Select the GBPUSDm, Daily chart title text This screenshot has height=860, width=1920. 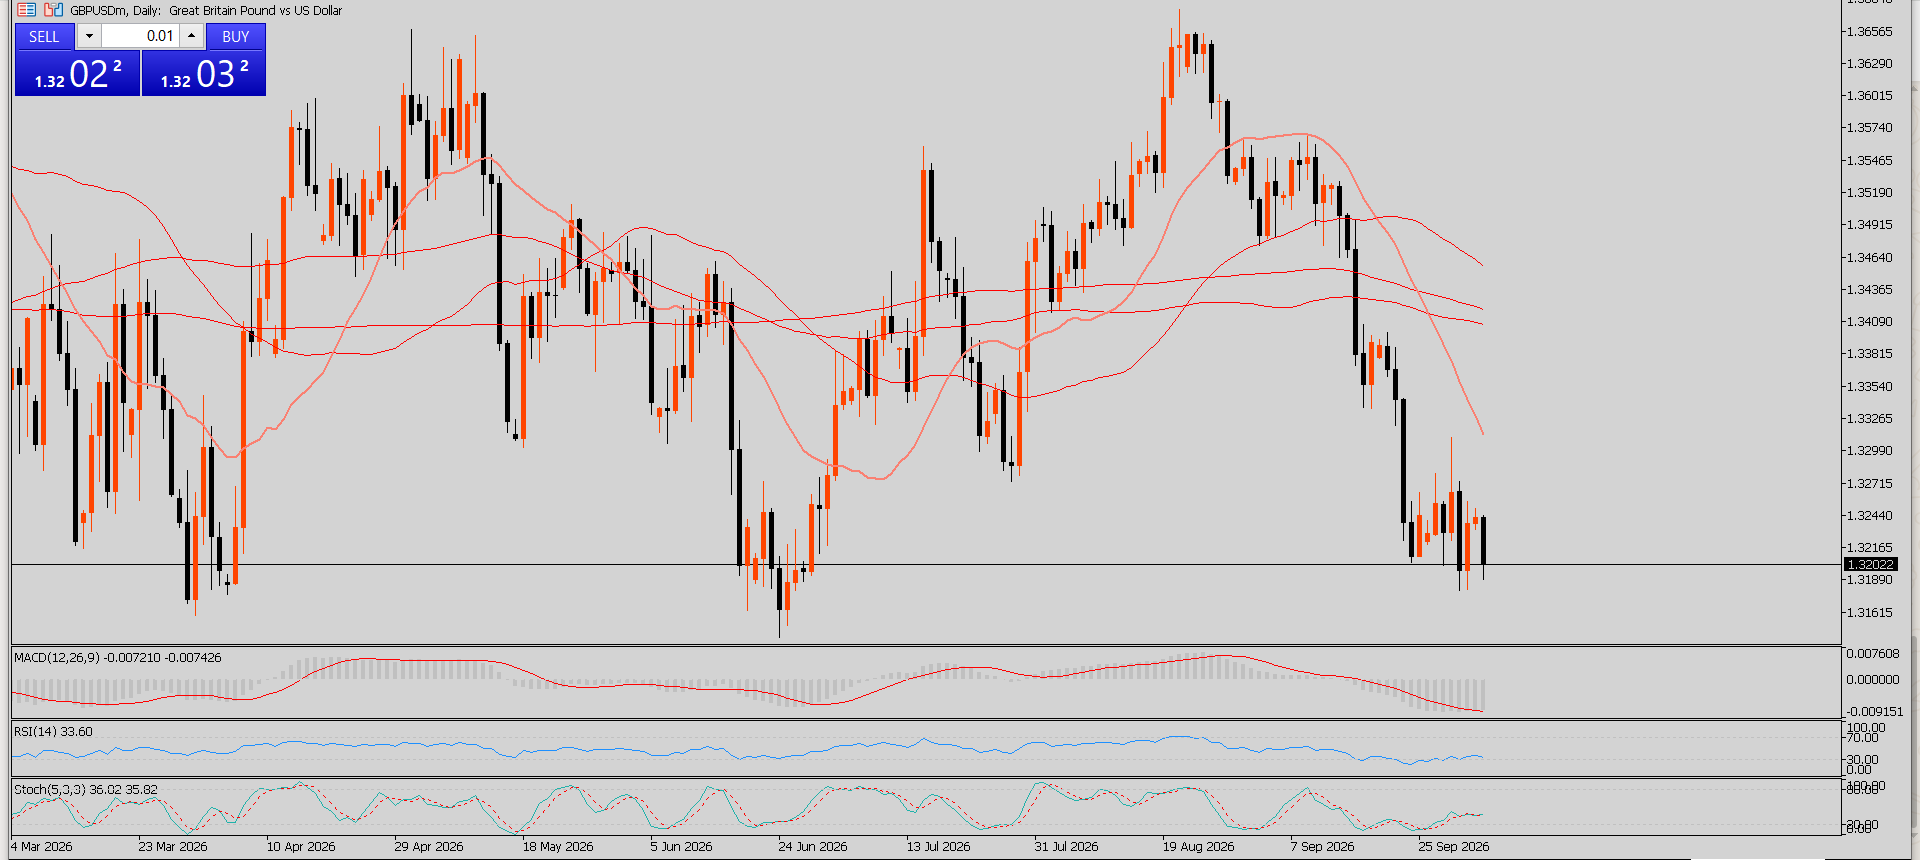click(x=206, y=10)
